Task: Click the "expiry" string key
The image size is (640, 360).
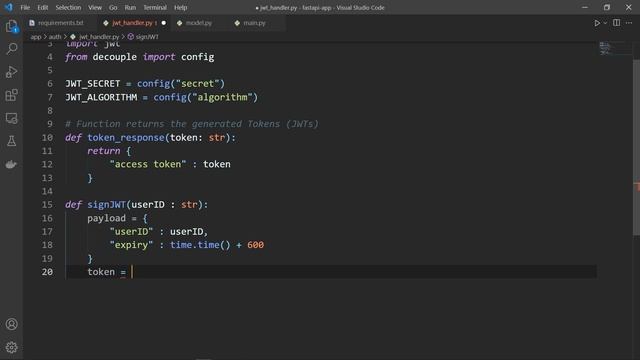Action: click(x=131, y=245)
